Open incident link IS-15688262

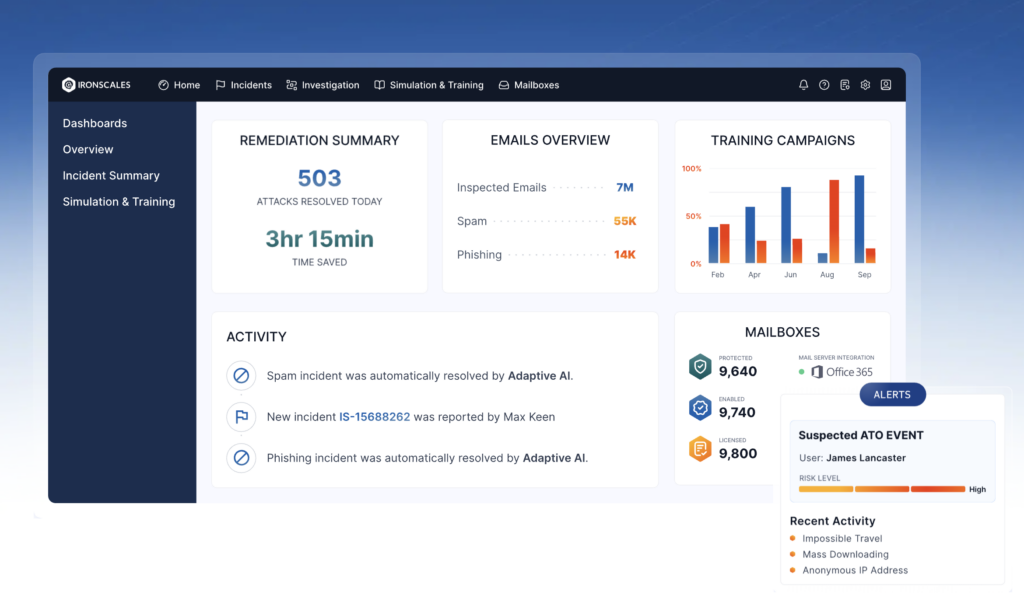pyautogui.click(x=374, y=417)
